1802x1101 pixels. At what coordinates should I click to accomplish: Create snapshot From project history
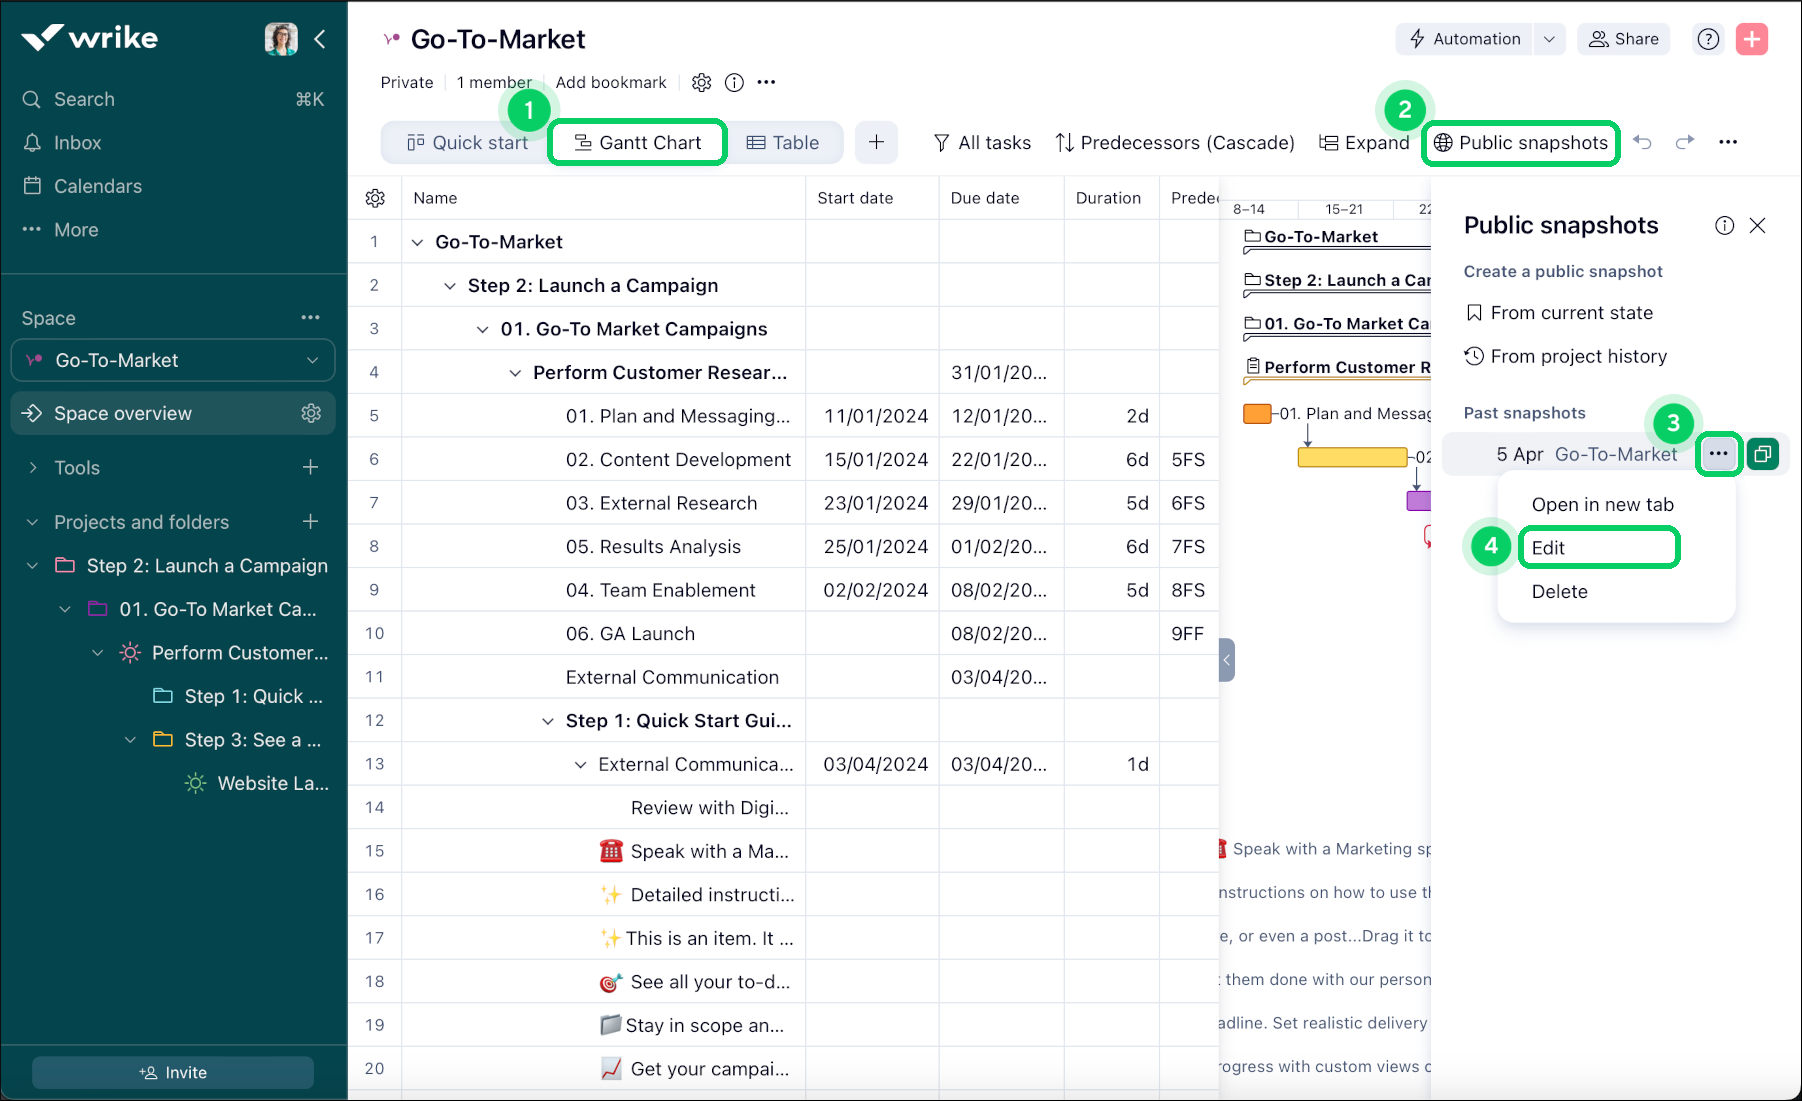[1566, 356]
